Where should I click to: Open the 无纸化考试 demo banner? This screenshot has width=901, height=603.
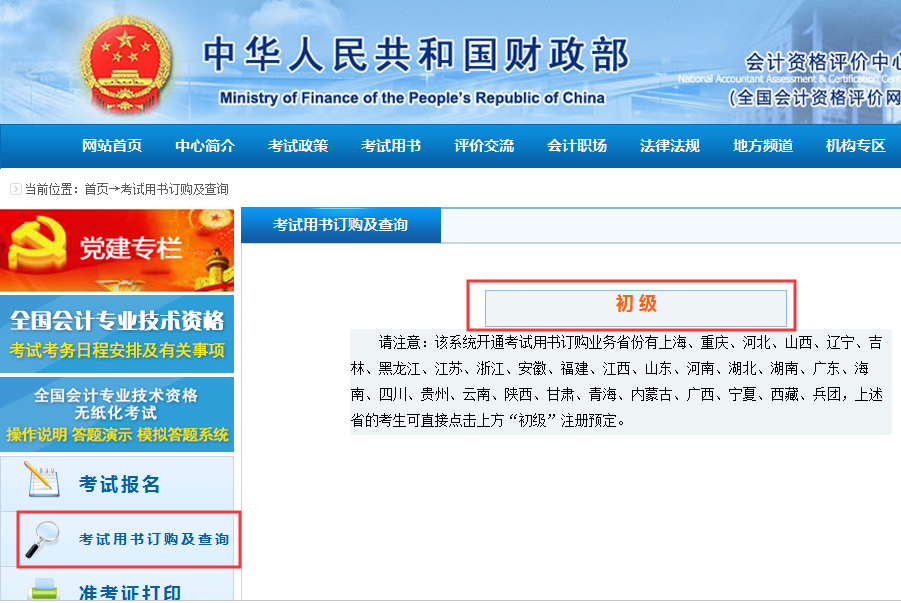pos(117,414)
